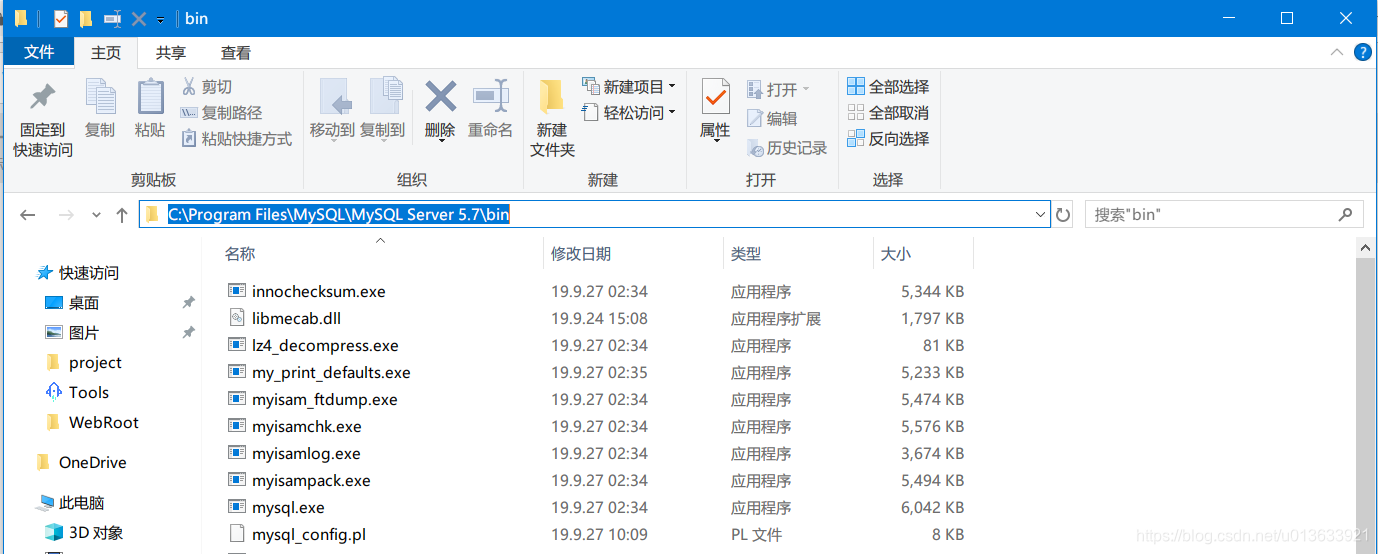
Task: Switch to the View (查看) tab
Action: 236,53
